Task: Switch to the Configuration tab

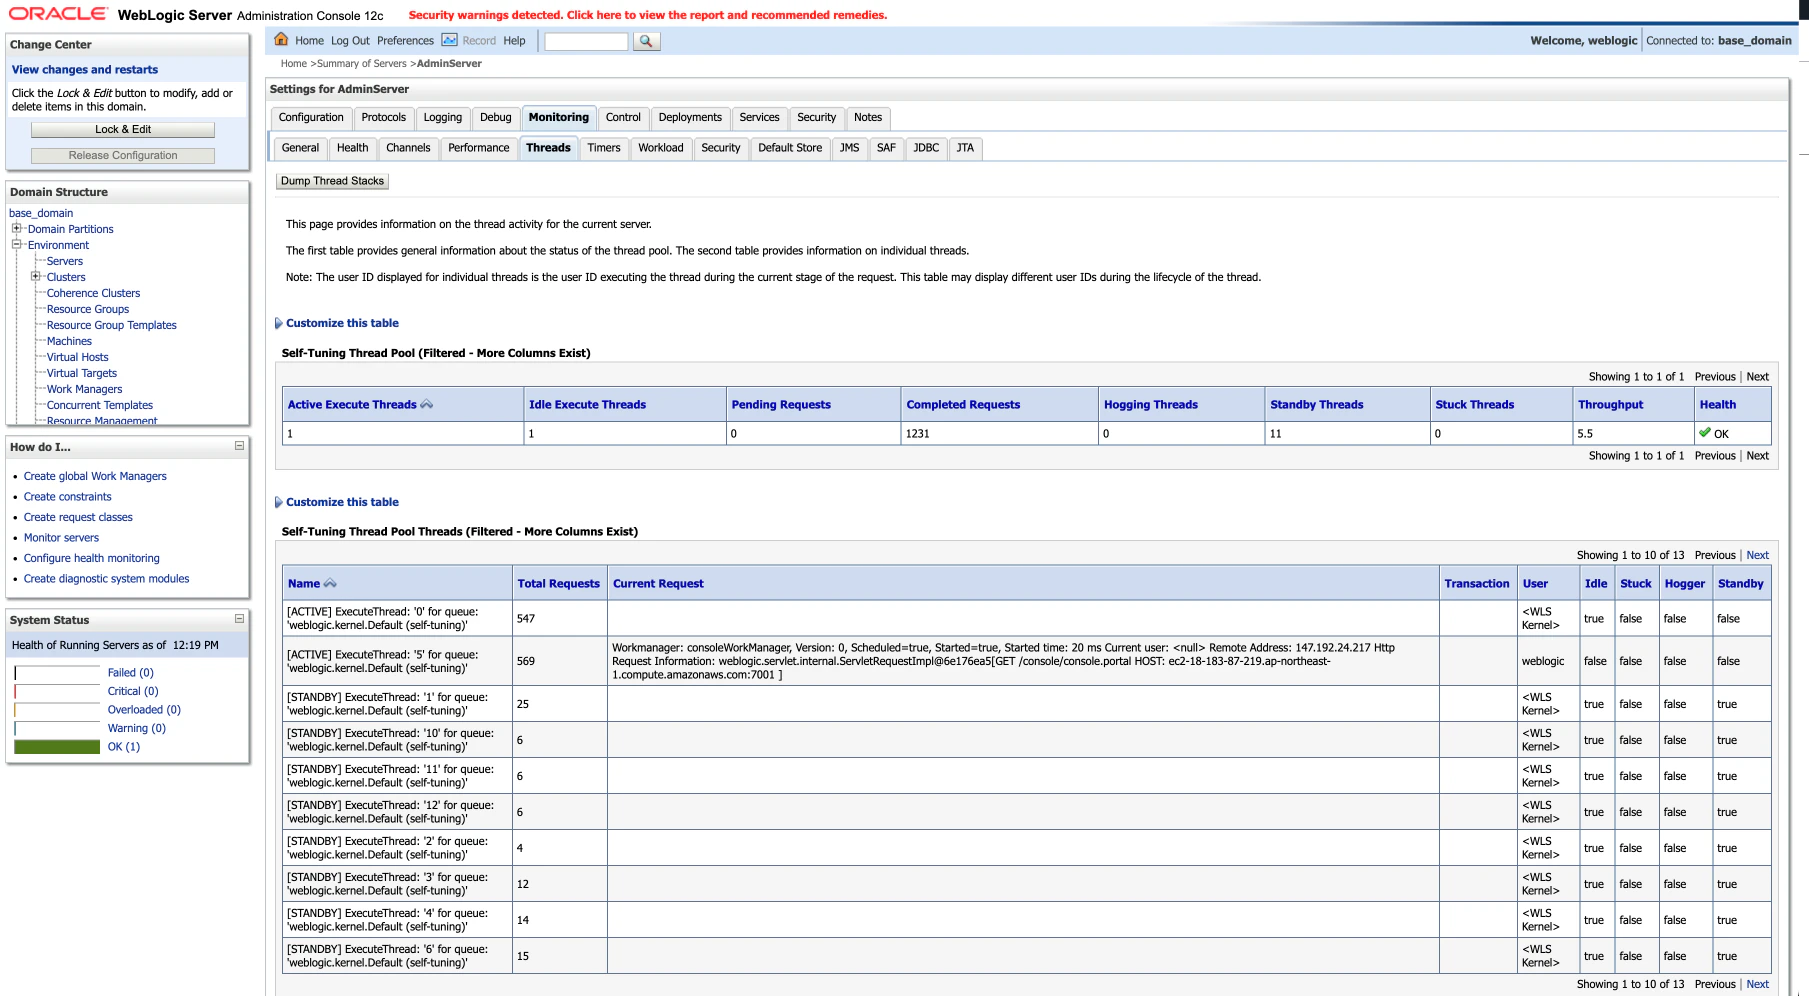Action: pyautogui.click(x=311, y=118)
